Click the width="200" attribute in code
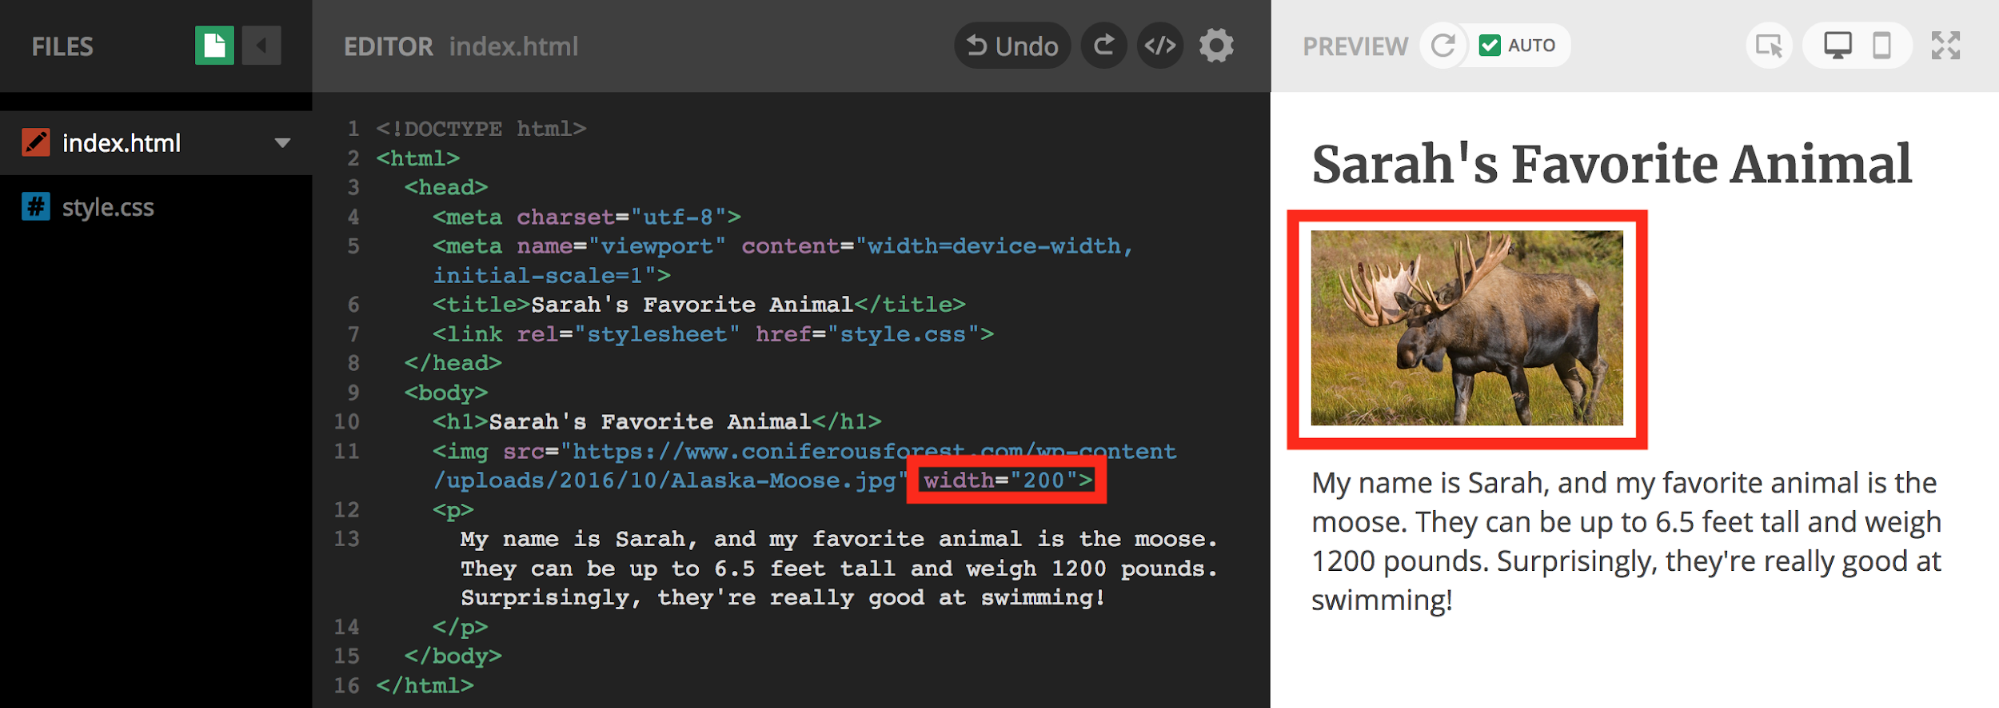The image size is (1999, 708). (1007, 481)
